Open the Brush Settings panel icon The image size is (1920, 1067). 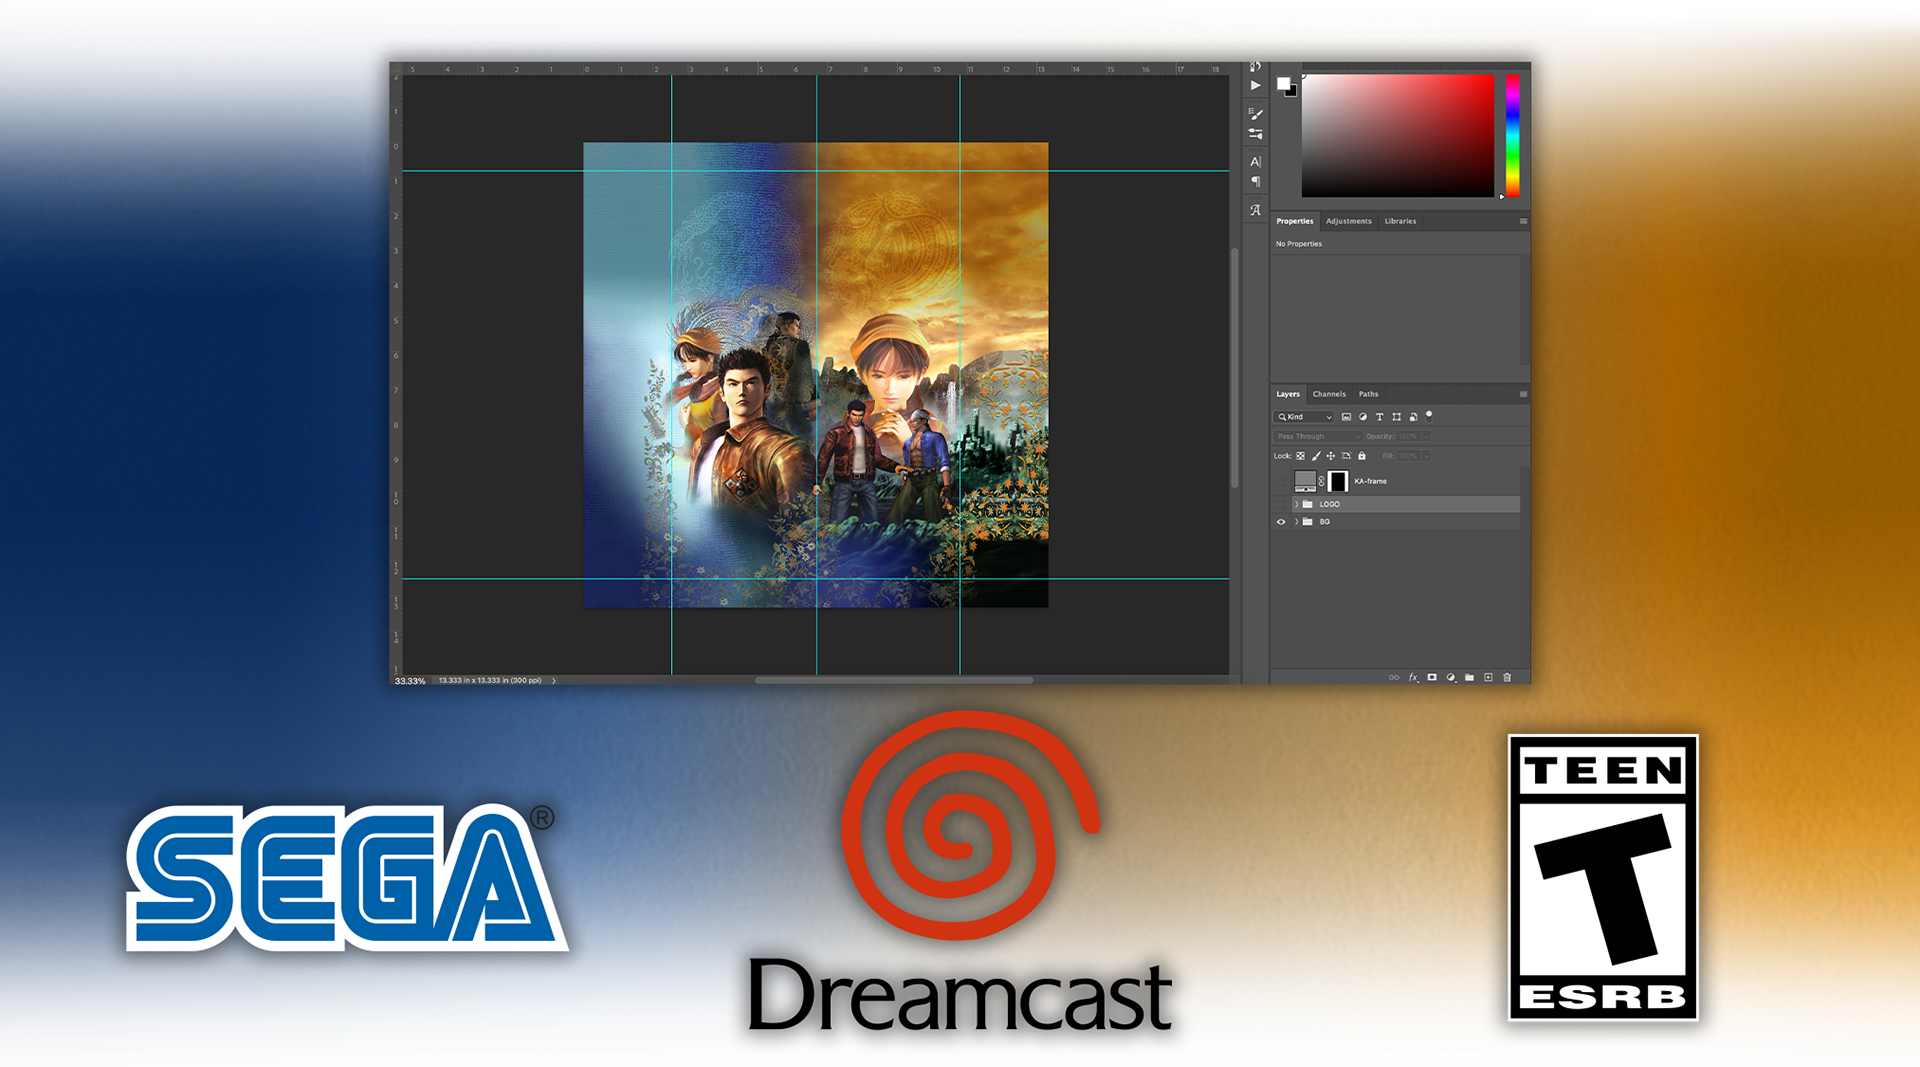[1255, 114]
